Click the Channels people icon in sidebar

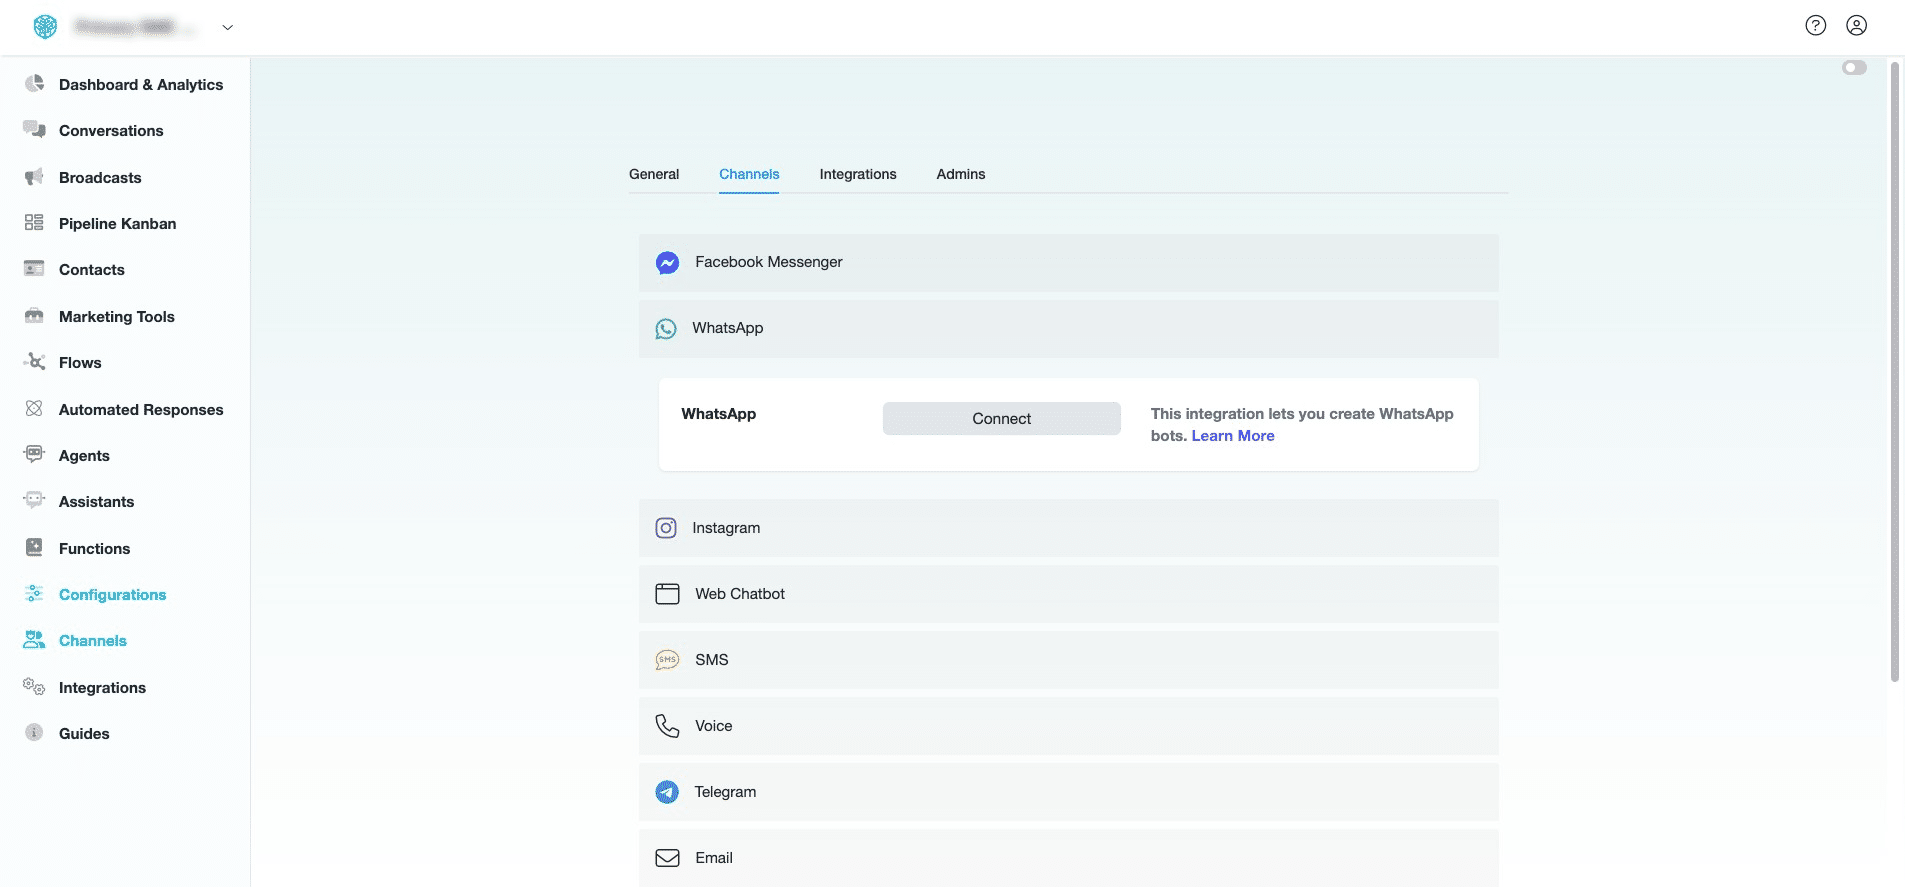tap(34, 640)
